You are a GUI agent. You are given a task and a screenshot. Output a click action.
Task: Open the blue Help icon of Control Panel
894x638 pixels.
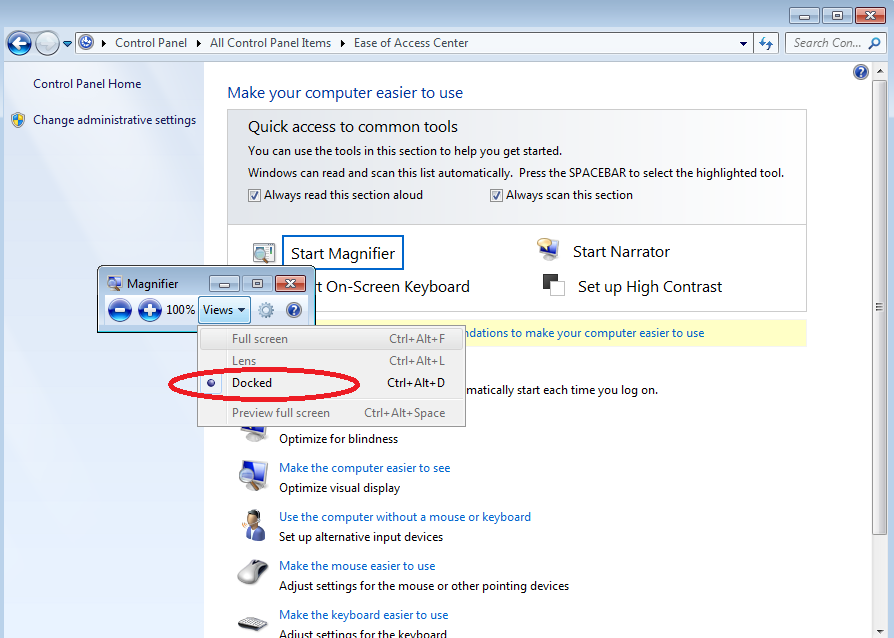pos(860,72)
